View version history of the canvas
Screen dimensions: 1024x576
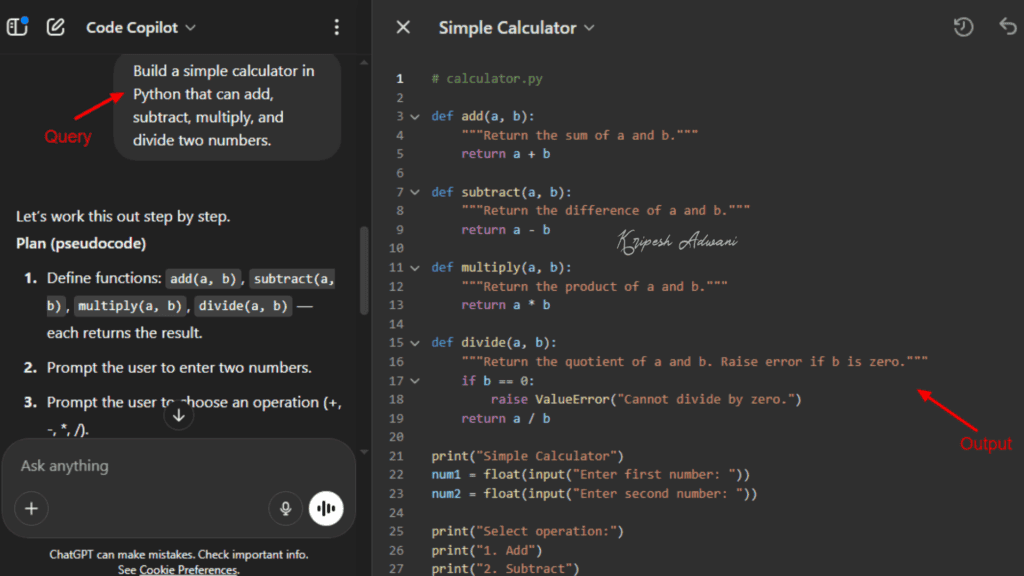[x=963, y=27]
